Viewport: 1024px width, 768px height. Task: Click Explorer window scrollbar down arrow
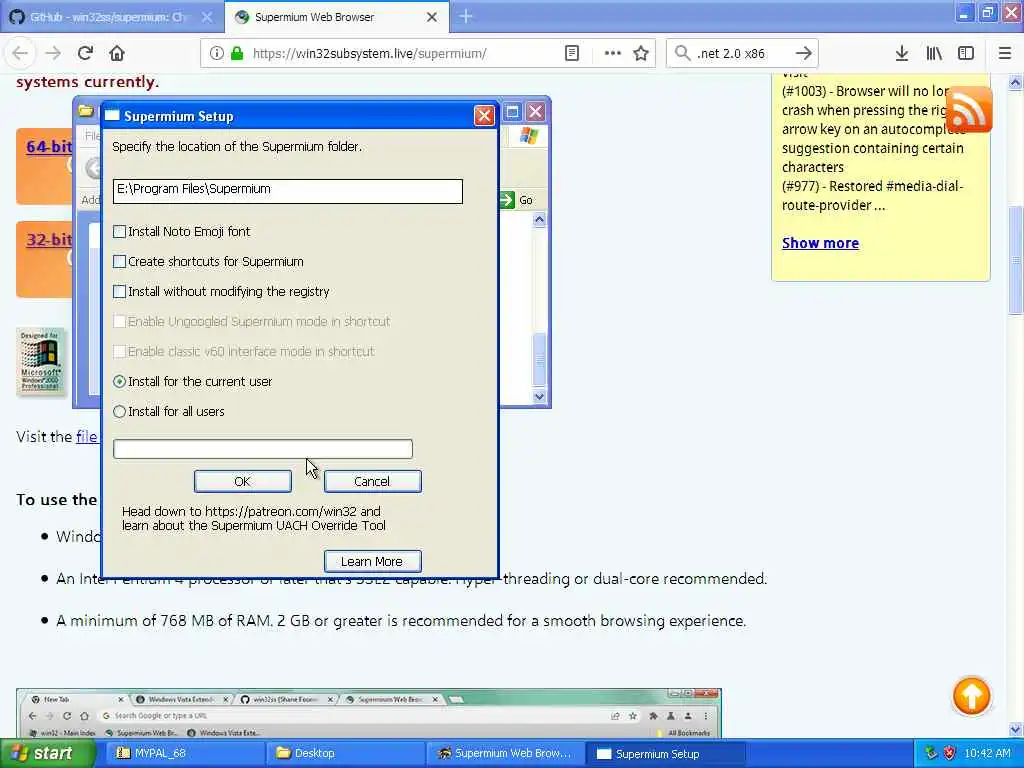pyautogui.click(x=539, y=396)
